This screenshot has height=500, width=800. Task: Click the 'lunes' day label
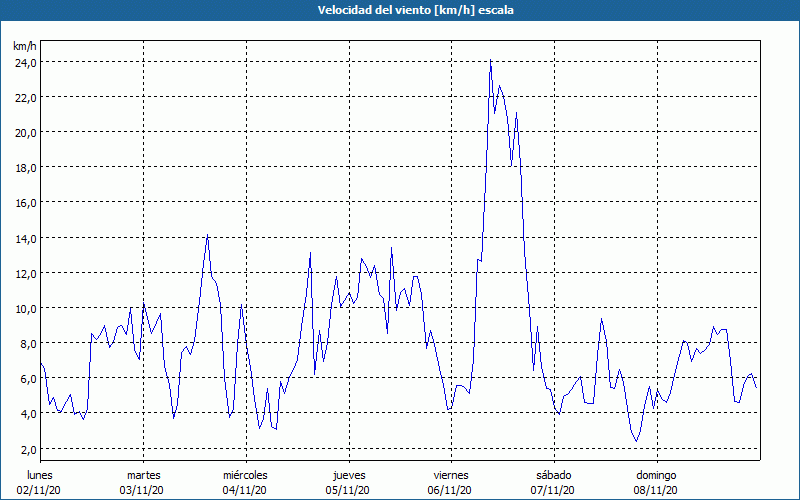point(40,475)
